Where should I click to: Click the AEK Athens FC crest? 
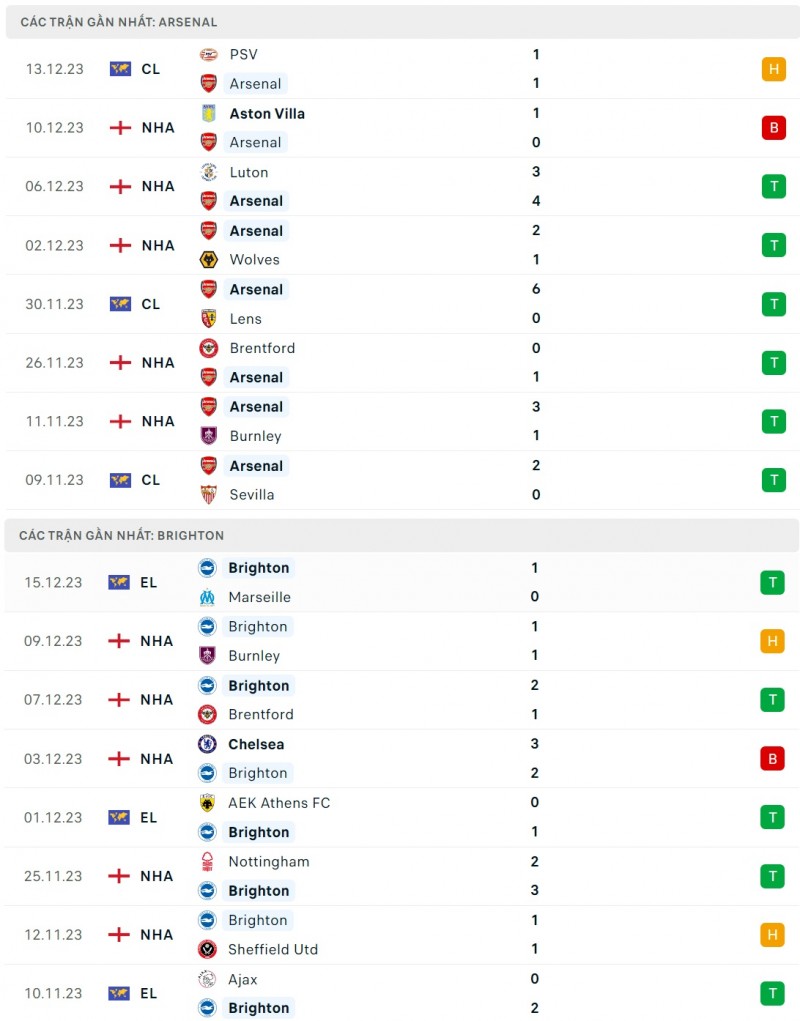point(207,803)
